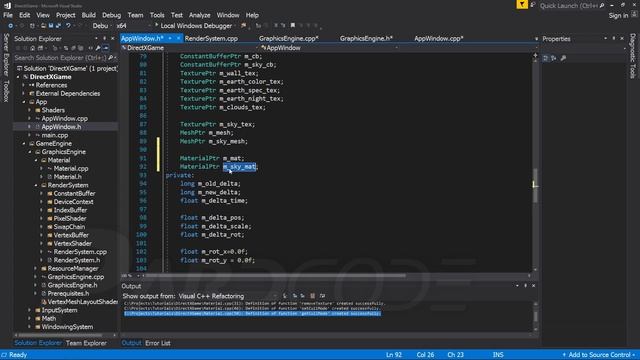Image resolution: width=640 pixels, height=360 pixels.
Task: Start Local Windows Debugger
Action: pos(193,26)
